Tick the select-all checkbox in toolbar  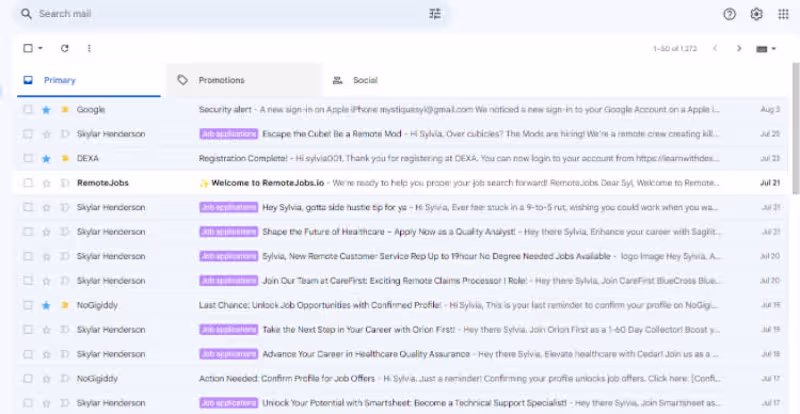click(x=28, y=48)
